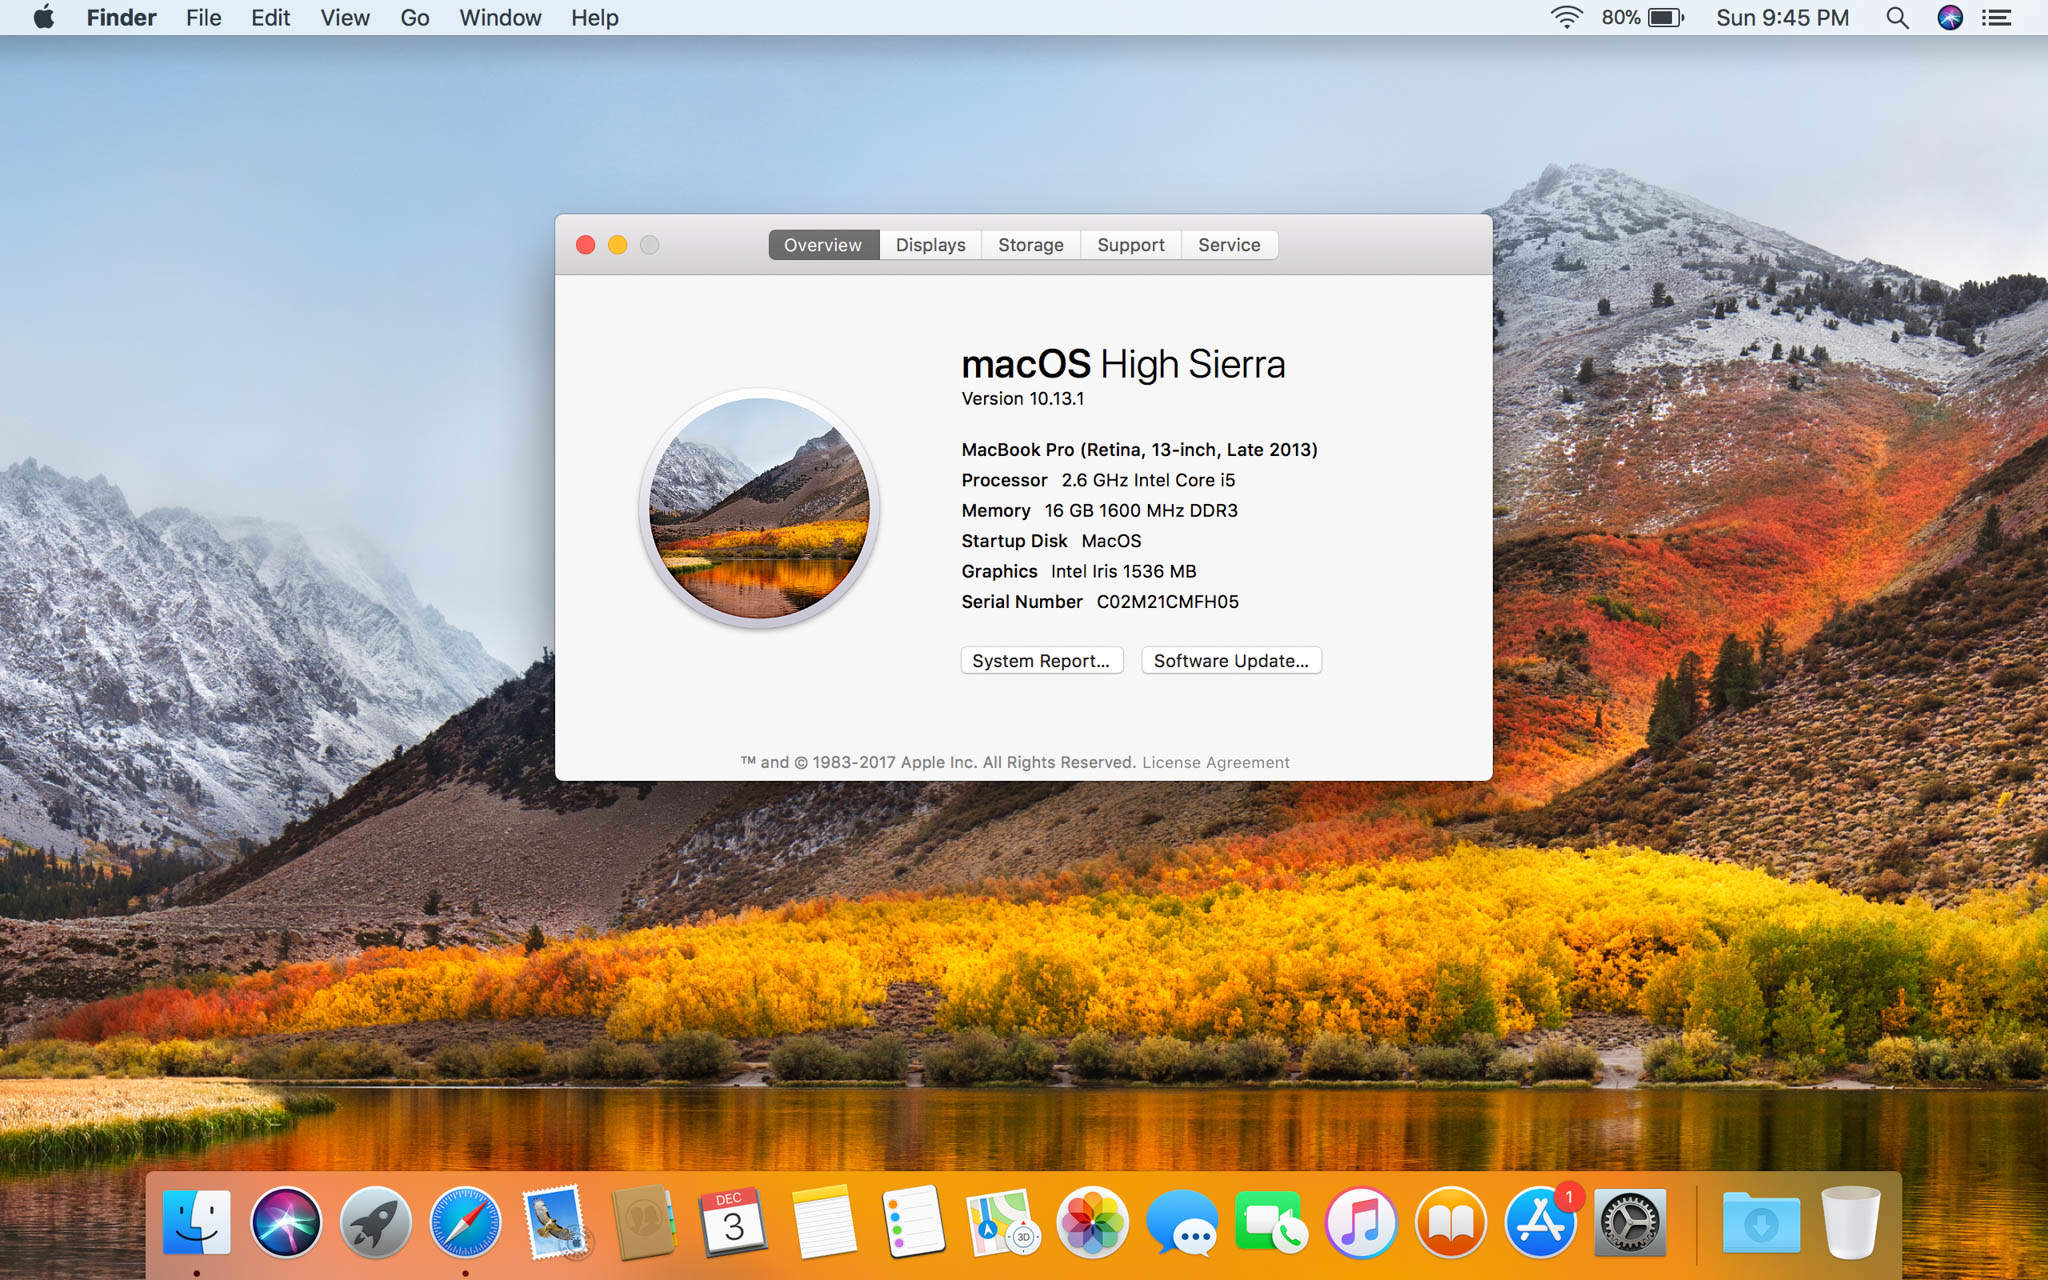The image size is (2048, 1280).
Task: Open the Finder menu
Action: point(121,17)
